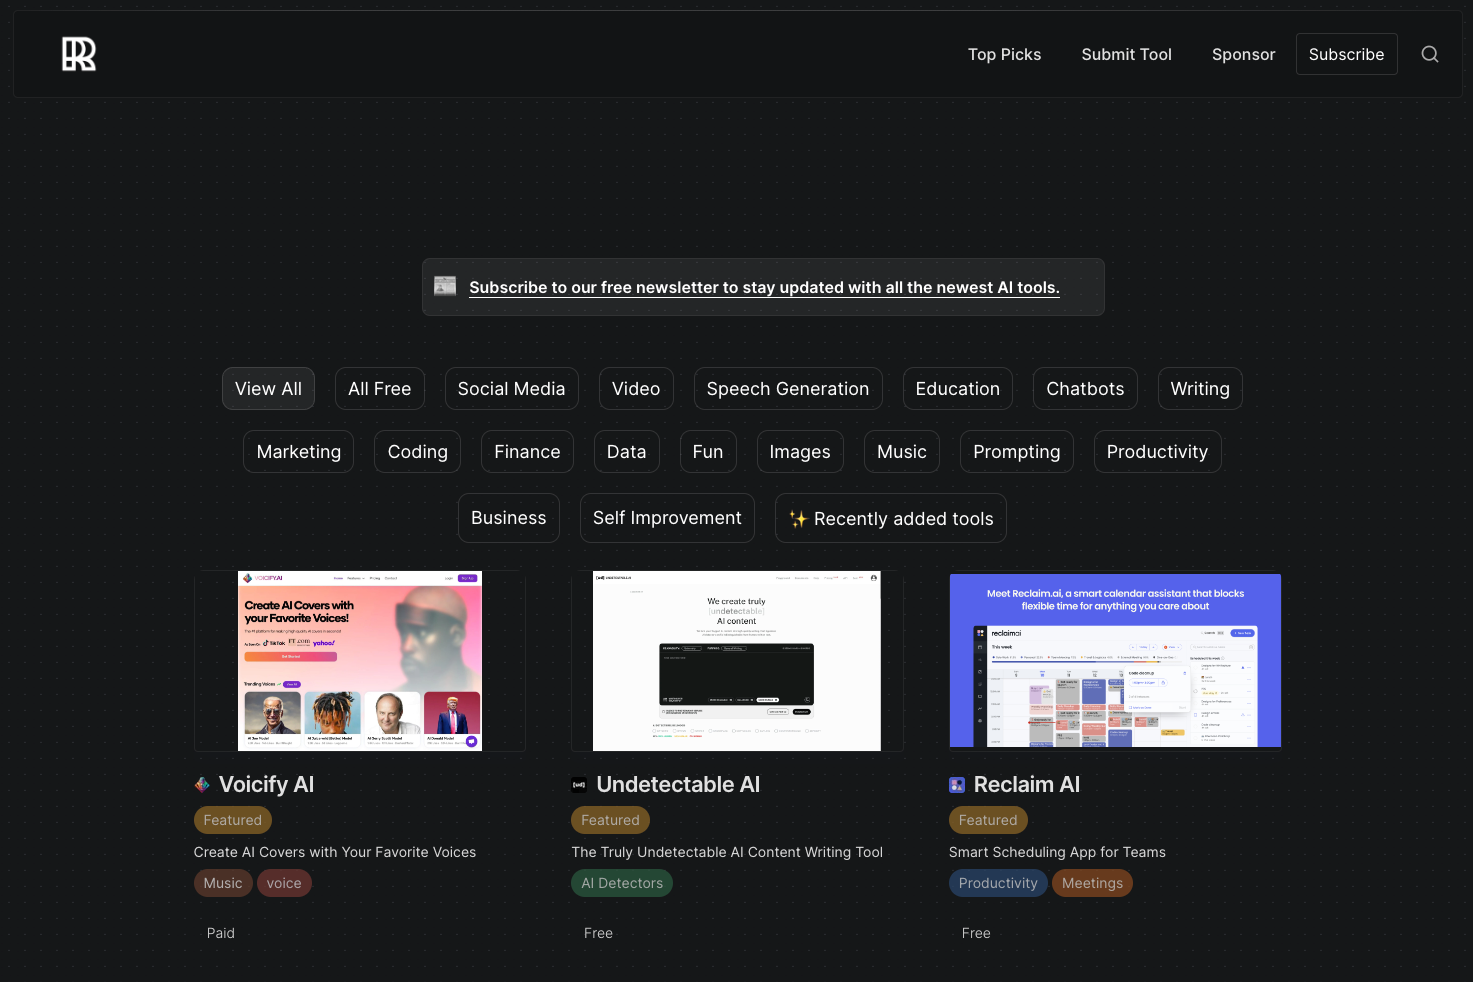Select the Social Media category
The height and width of the screenshot is (982, 1473).
point(511,389)
